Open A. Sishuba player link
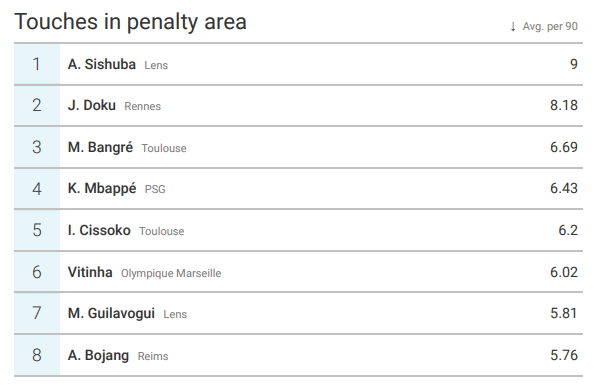Screen dimensions: 597x386 (x=102, y=64)
